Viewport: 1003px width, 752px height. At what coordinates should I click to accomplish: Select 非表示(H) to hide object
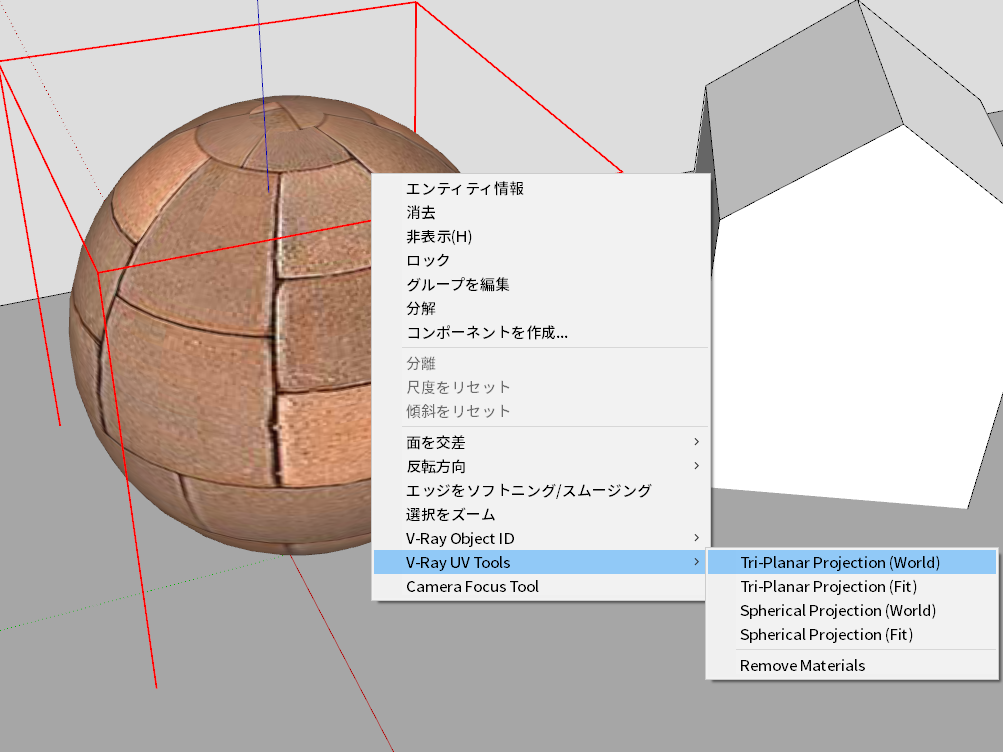(540, 237)
